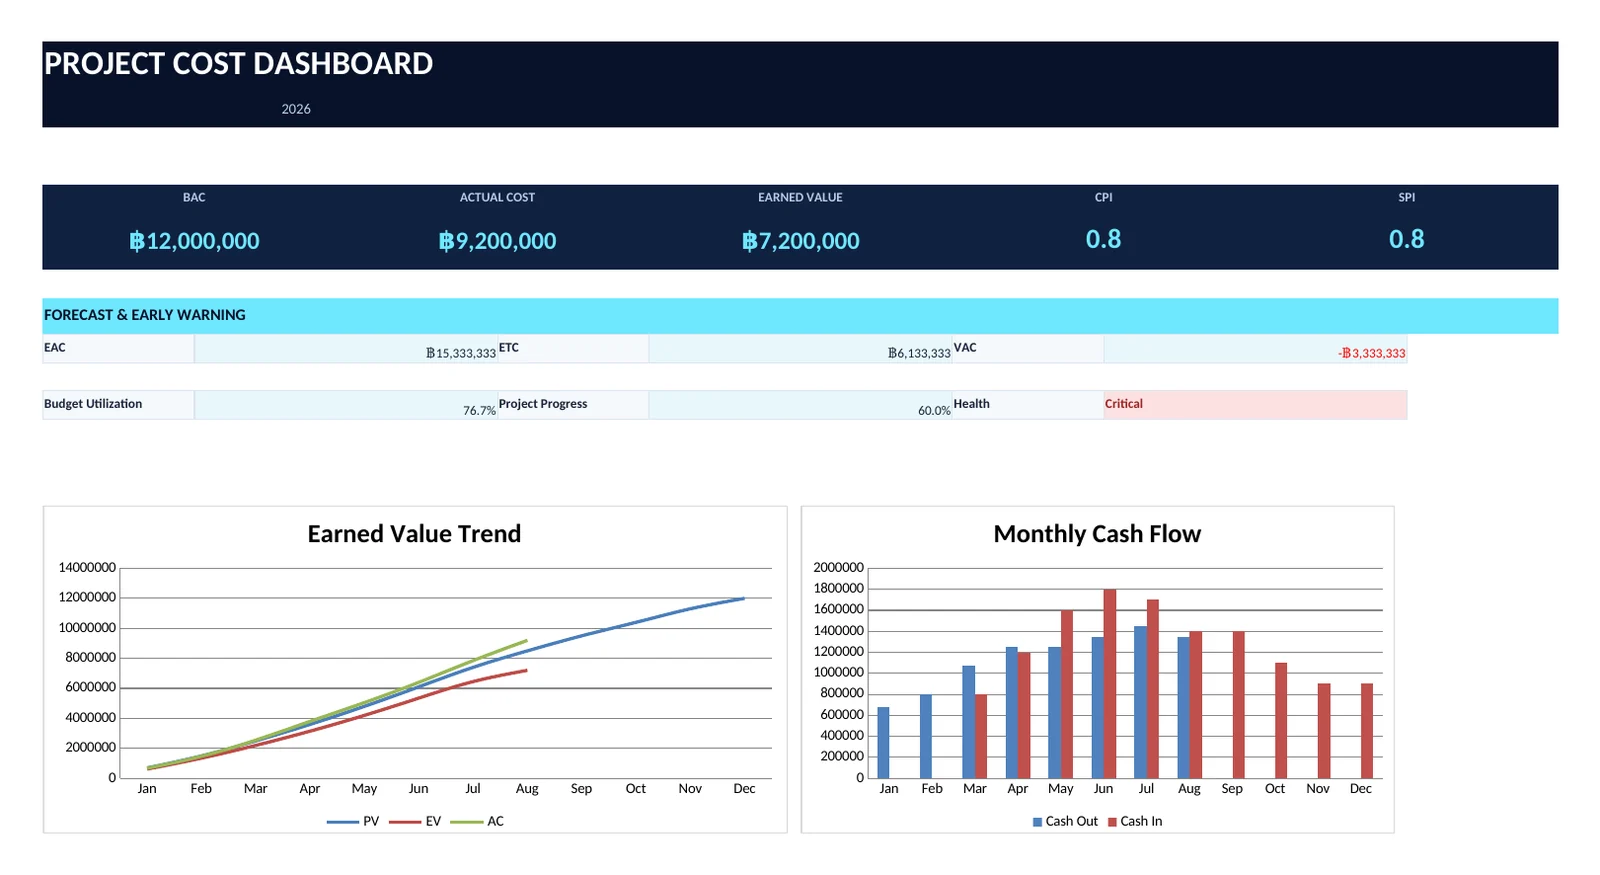Click the Critical health status cell
Viewport: 1600px width, 875px height.
(x=1255, y=405)
